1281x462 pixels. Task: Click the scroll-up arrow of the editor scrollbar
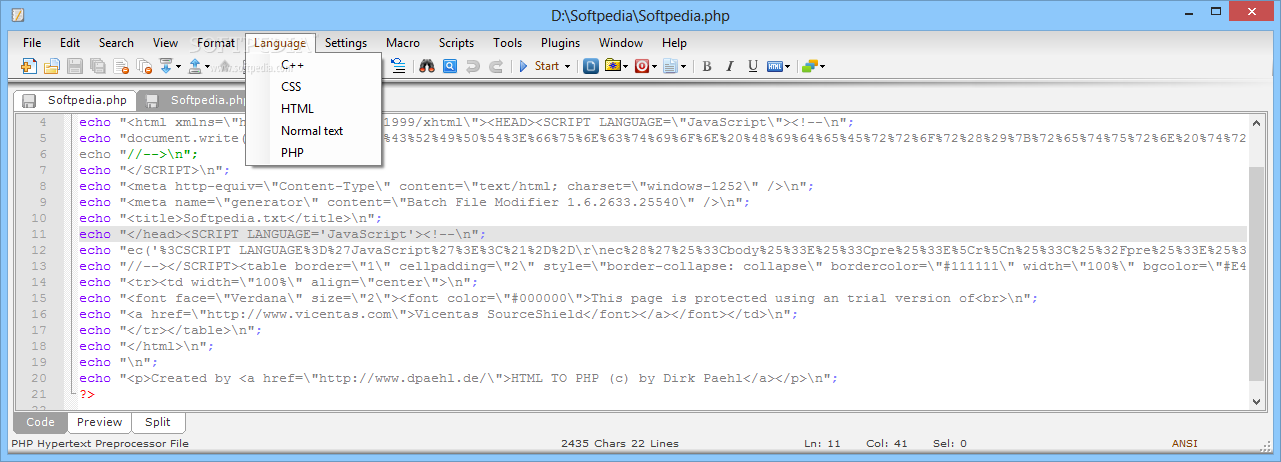pyautogui.click(x=1258, y=122)
